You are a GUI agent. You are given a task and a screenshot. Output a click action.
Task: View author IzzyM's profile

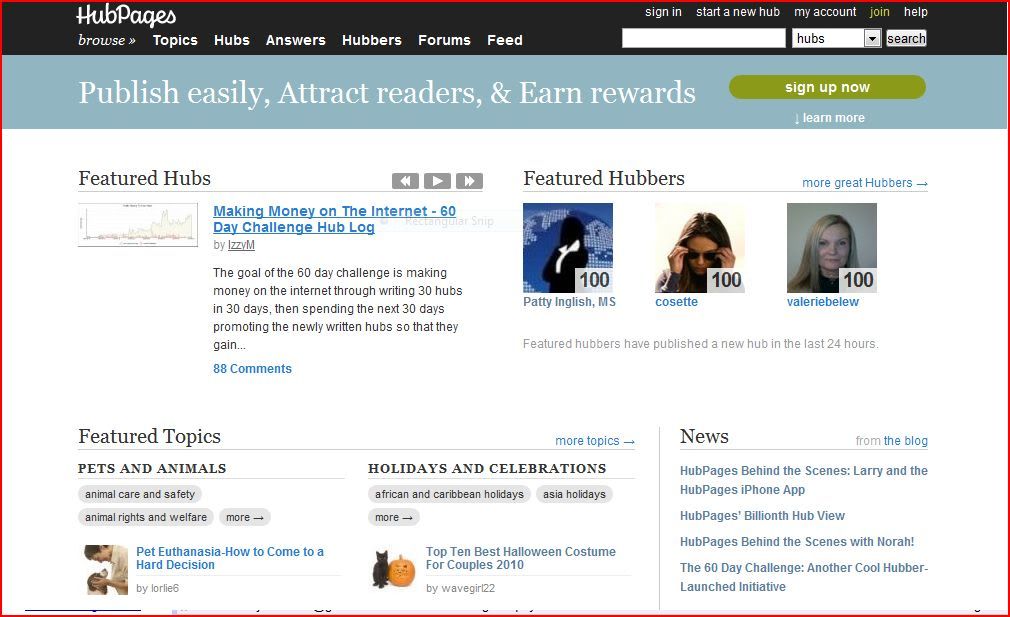tap(242, 245)
